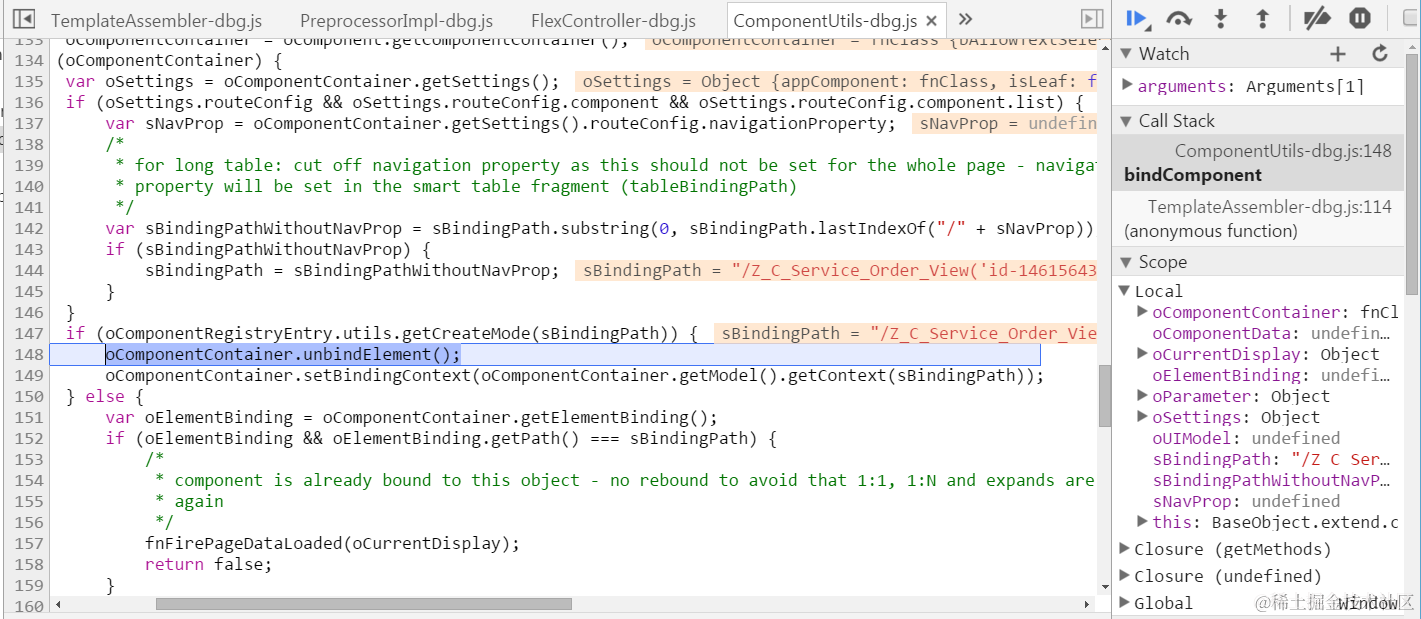Viewport: 1421px width, 619px height.
Task: Close the ComponentUtils-dbg.js tab
Action: click(x=932, y=20)
